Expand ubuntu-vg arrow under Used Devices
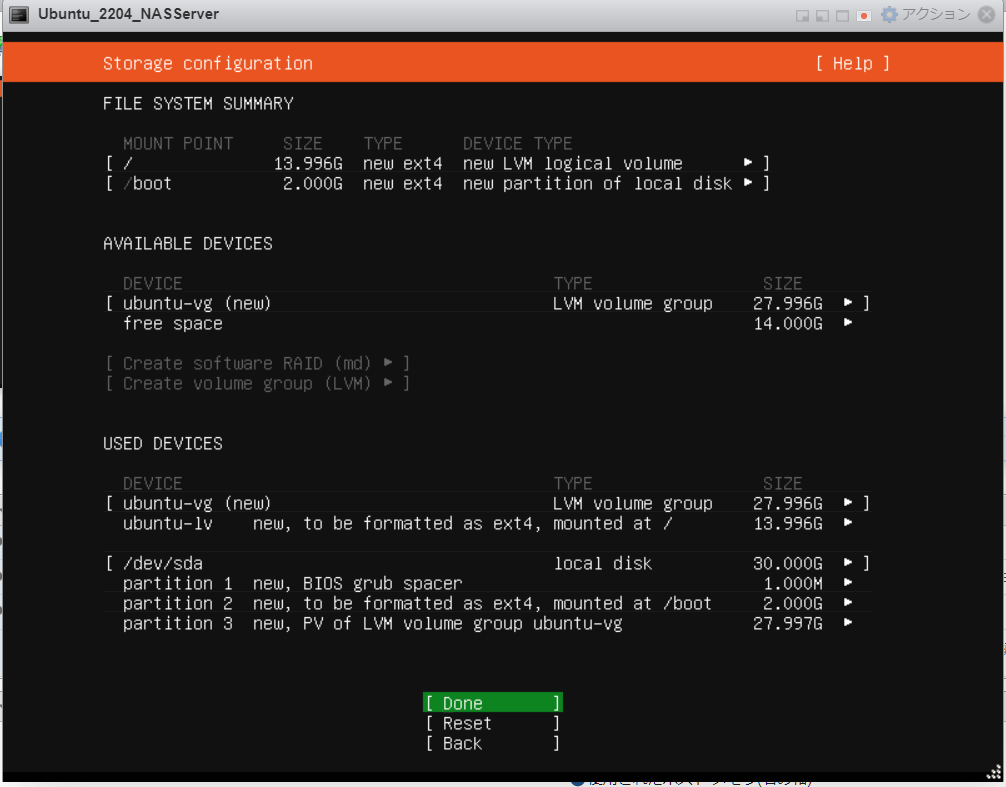 (x=848, y=502)
